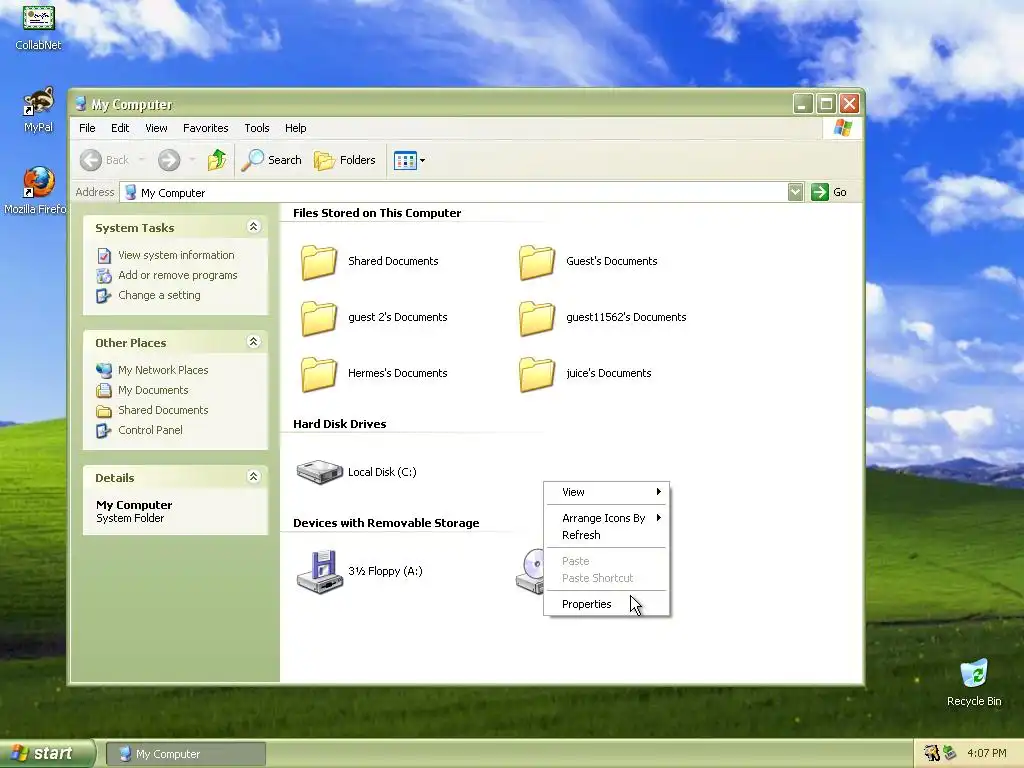Launch Mozilla Firefox from desktop
This screenshot has width=1024, height=768.
tap(38, 191)
